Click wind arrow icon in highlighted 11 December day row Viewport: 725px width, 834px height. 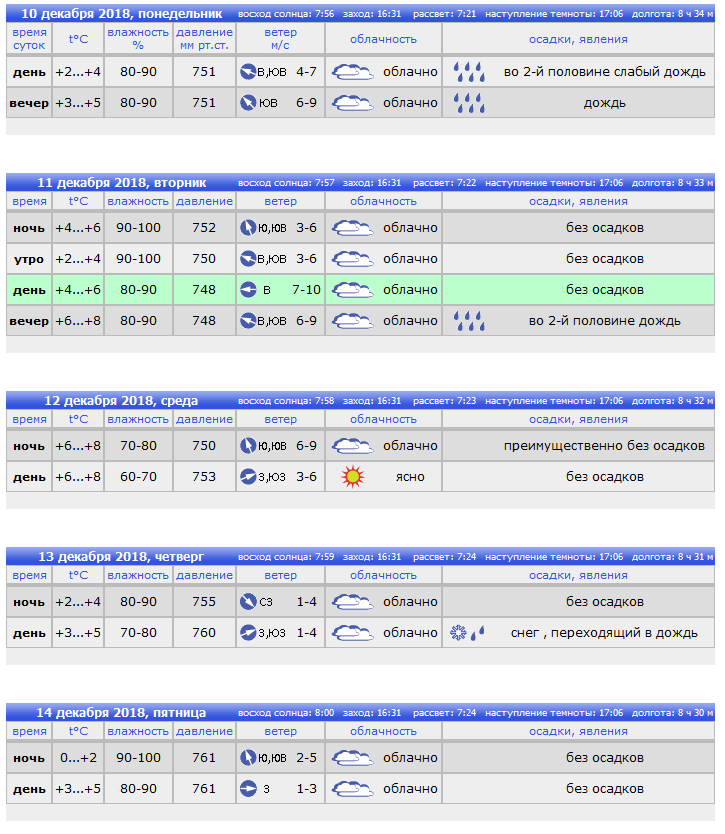point(248,290)
